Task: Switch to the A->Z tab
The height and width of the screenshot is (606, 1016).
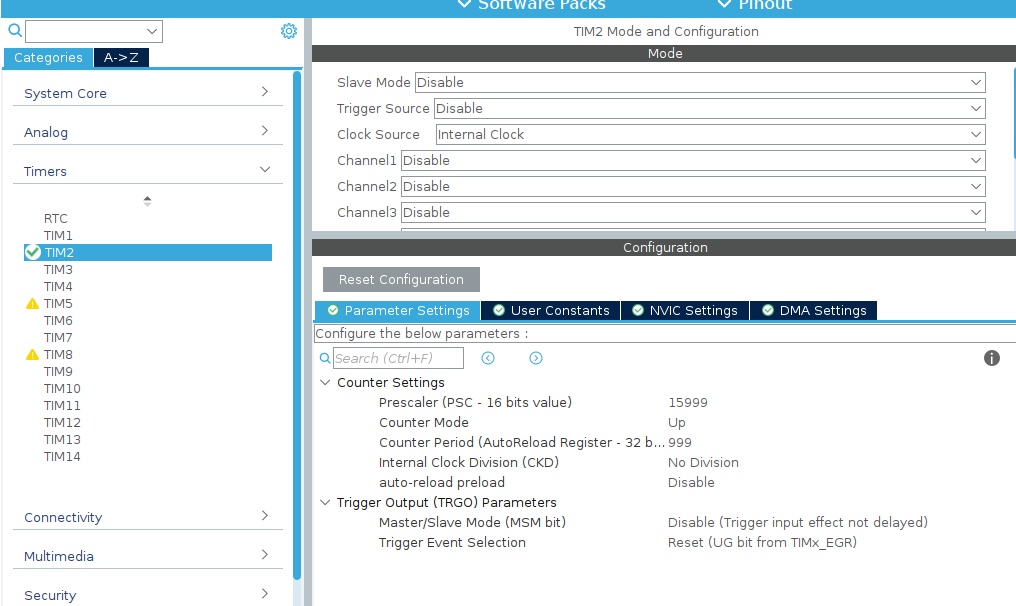Action: pyautogui.click(x=121, y=58)
